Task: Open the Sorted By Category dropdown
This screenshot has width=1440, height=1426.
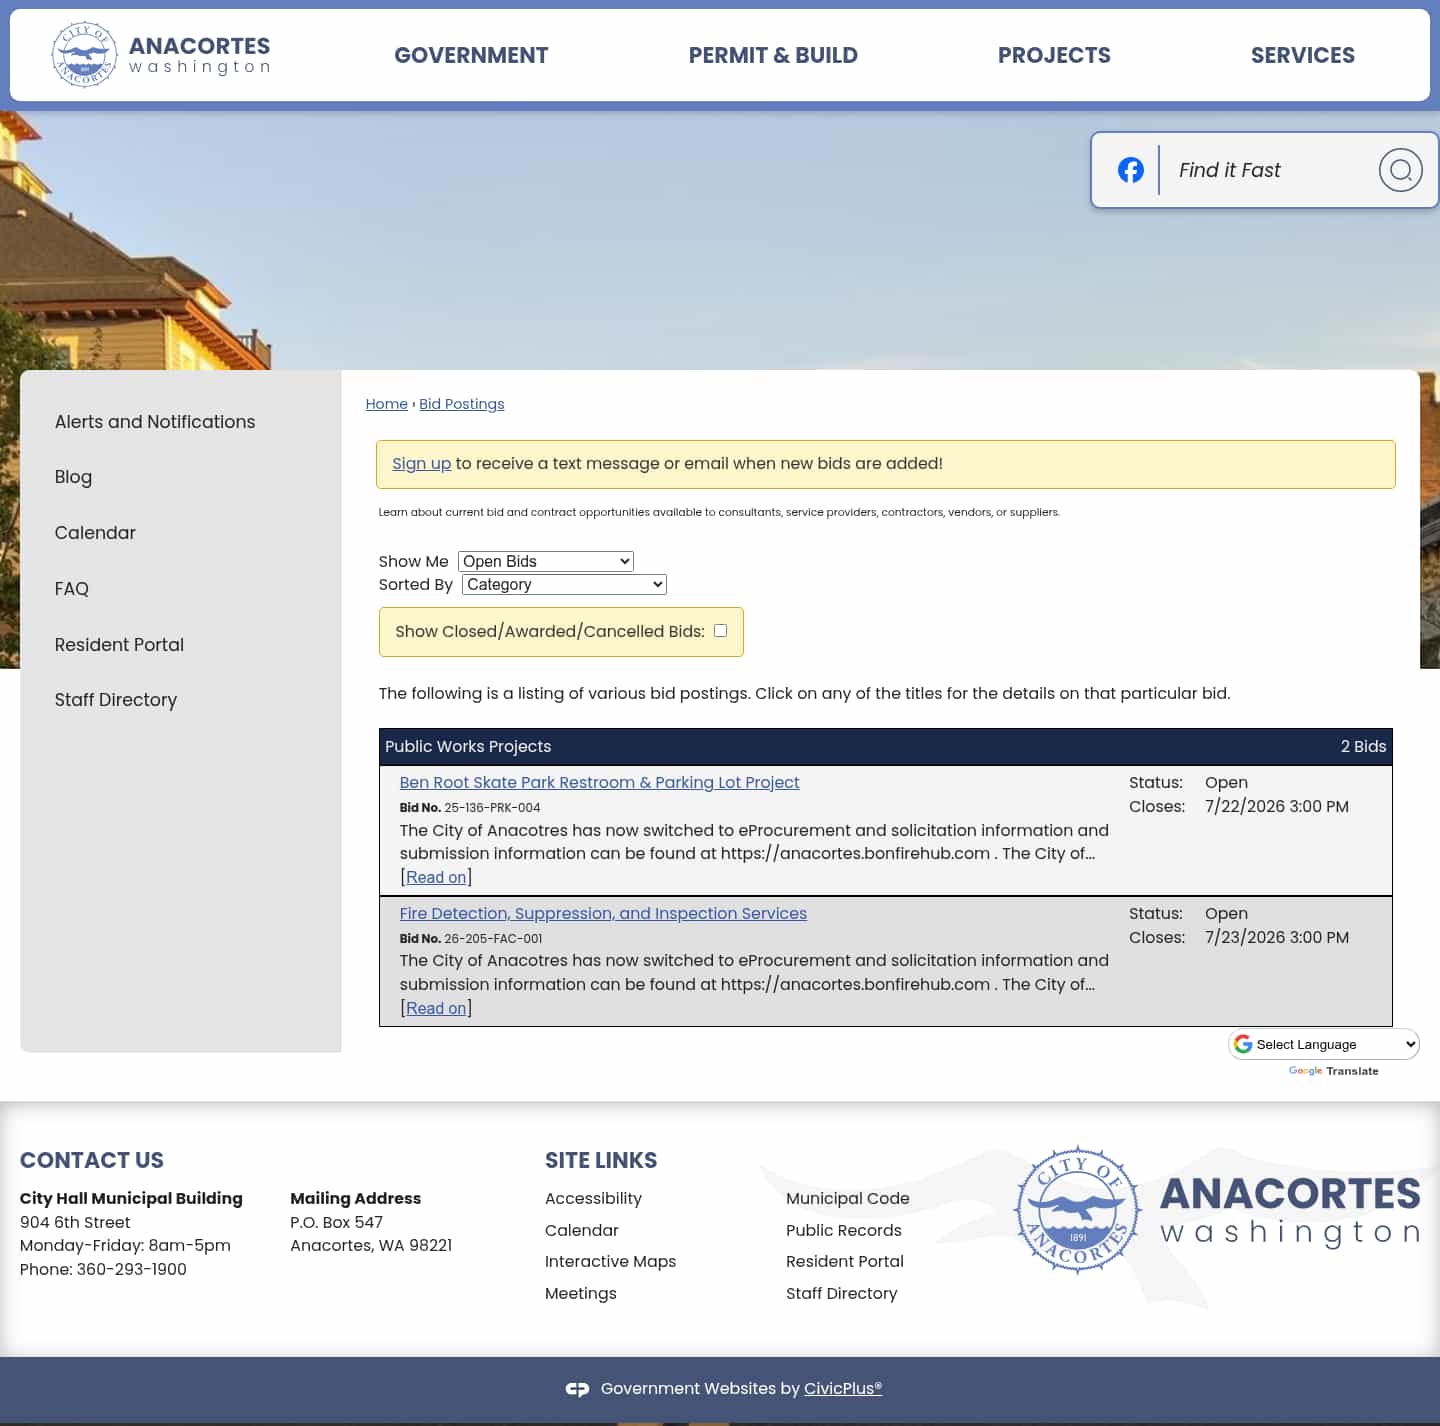Action: (564, 584)
